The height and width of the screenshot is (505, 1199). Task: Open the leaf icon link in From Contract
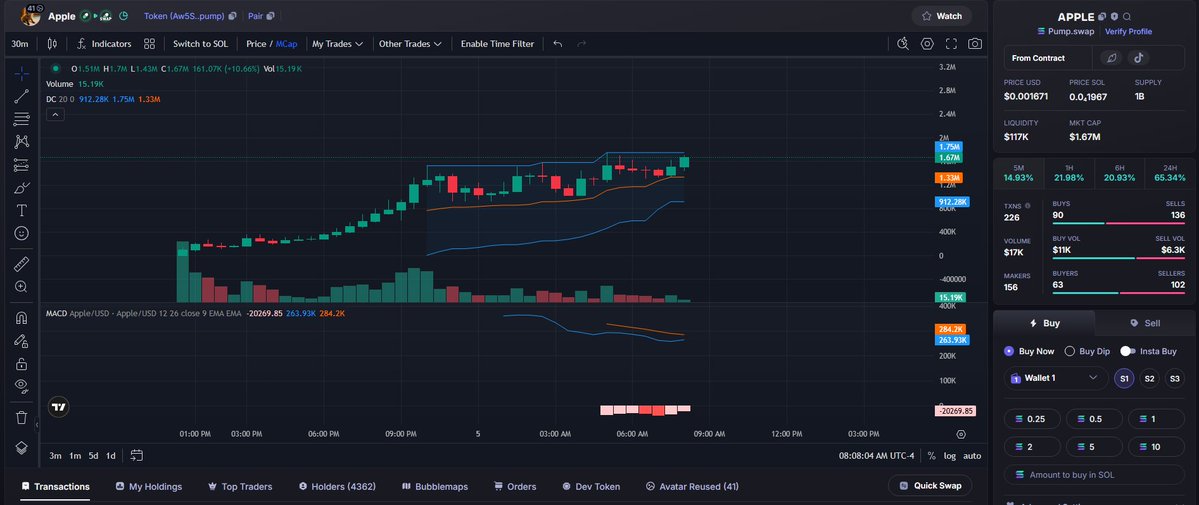pyautogui.click(x=1112, y=57)
